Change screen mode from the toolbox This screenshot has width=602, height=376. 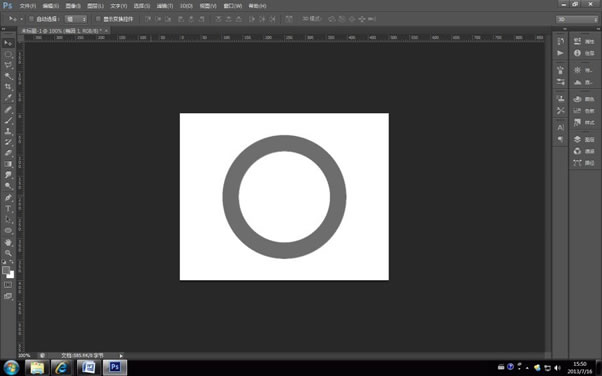(x=8, y=296)
